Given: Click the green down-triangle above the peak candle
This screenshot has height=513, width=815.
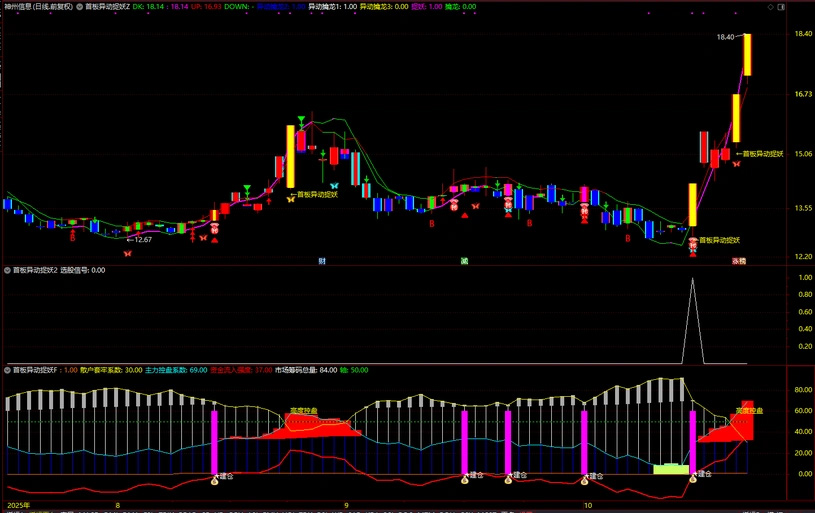Looking at the screenshot, I should click(x=301, y=121).
